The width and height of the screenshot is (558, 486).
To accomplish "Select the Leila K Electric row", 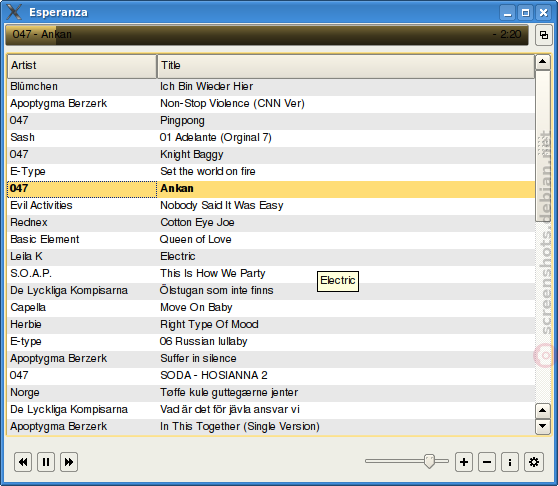I will [x=271, y=257].
